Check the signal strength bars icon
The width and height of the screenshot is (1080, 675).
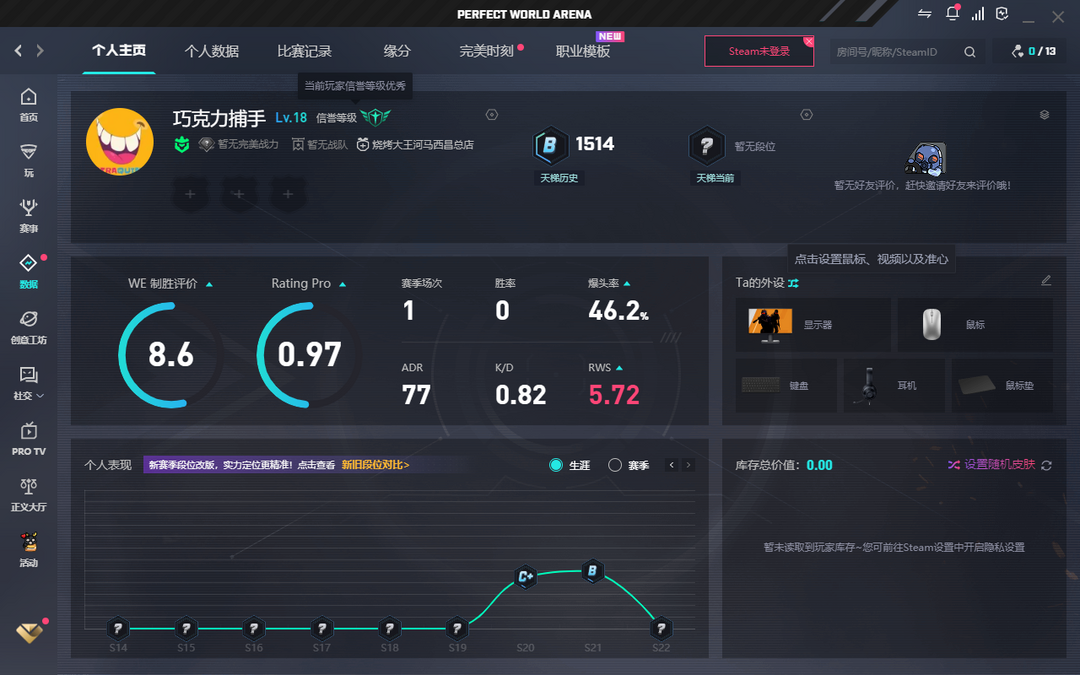pyautogui.click(x=978, y=14)
